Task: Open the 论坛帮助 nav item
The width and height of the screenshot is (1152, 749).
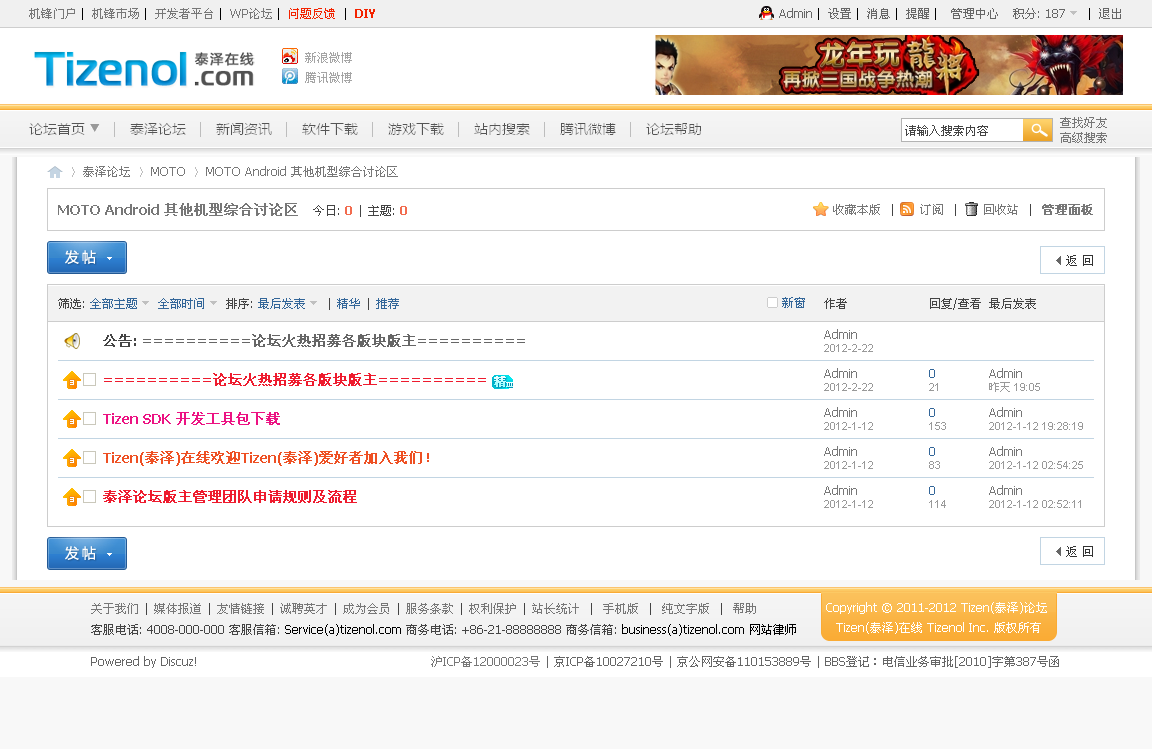Action: pos(674,129)
